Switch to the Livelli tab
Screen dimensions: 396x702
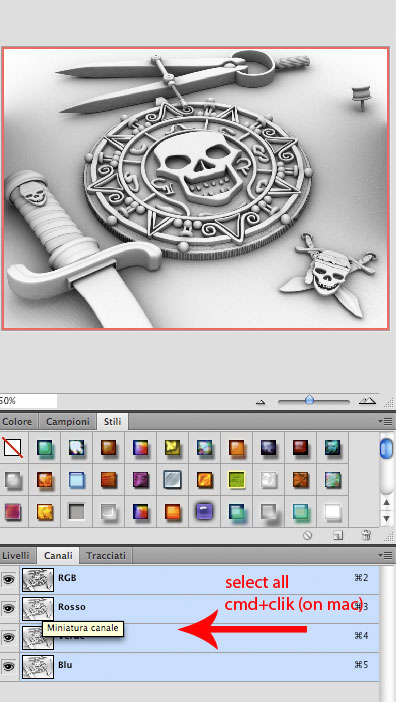(16, 556)
